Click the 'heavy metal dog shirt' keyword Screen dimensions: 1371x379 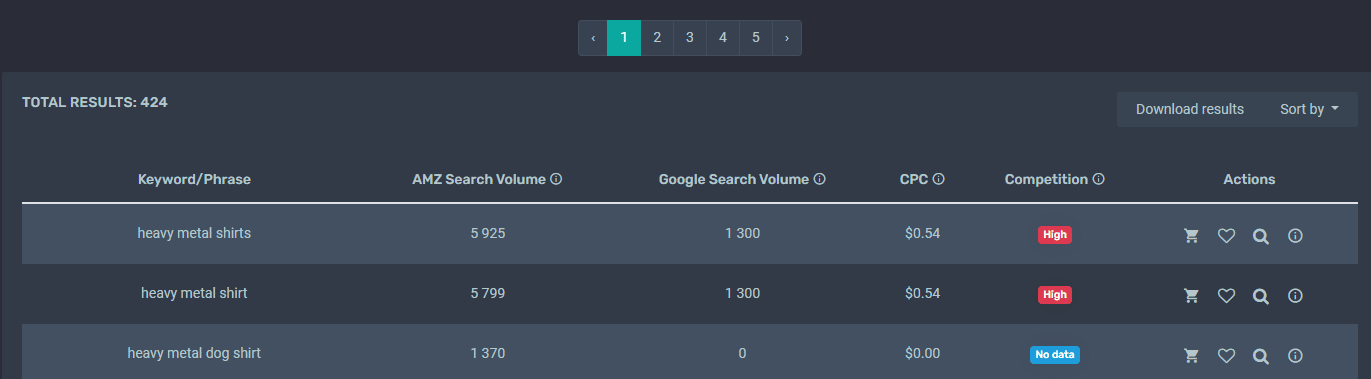tap(194, 353)
